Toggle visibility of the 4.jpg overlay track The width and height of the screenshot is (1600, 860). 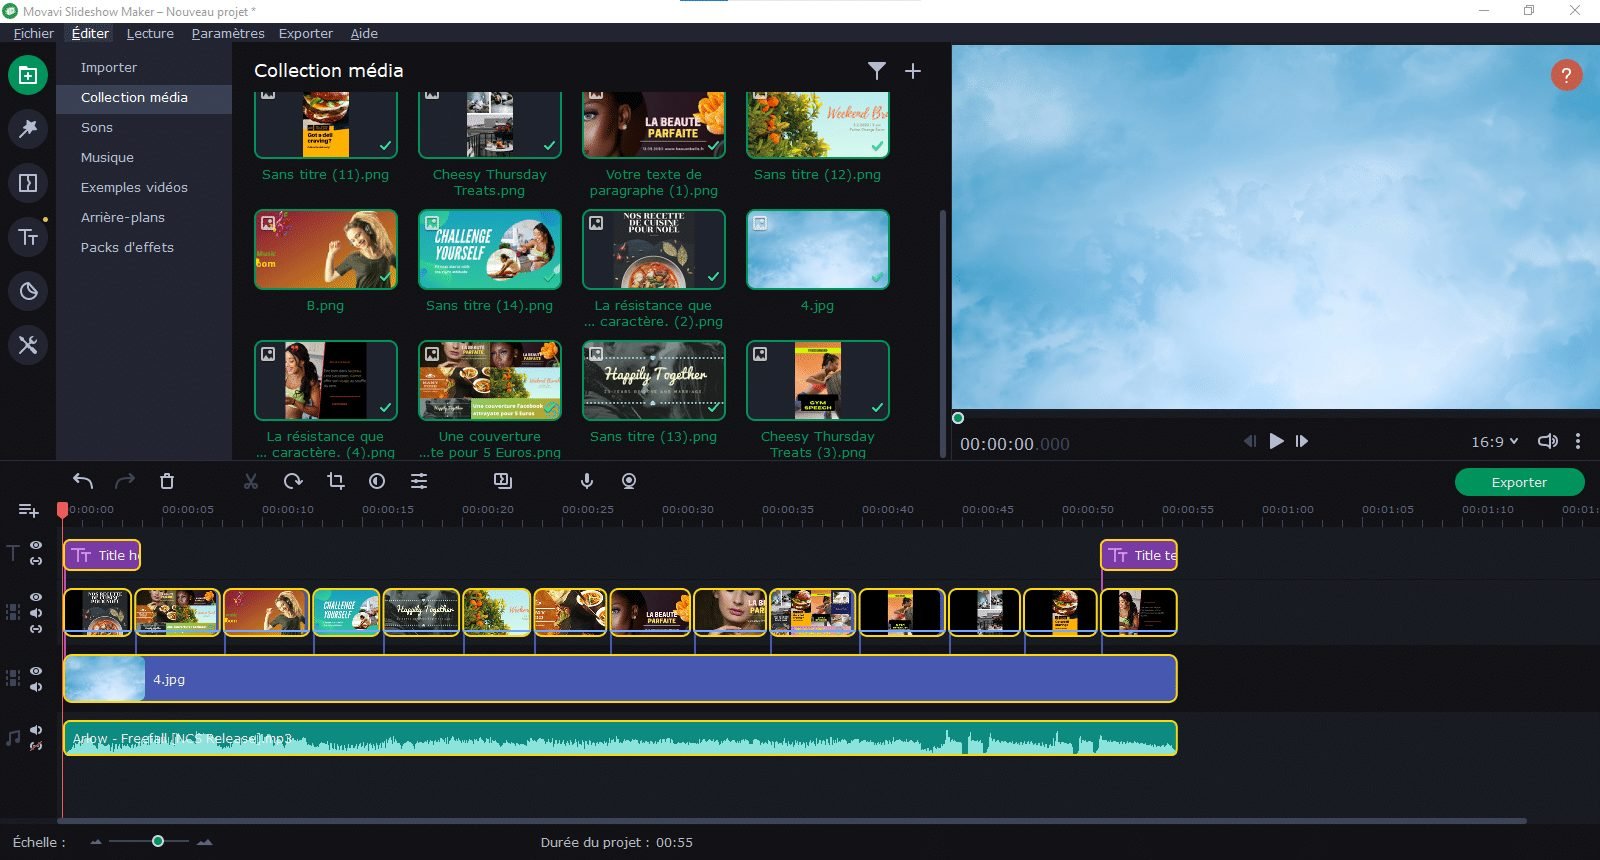tap(36, 671)
